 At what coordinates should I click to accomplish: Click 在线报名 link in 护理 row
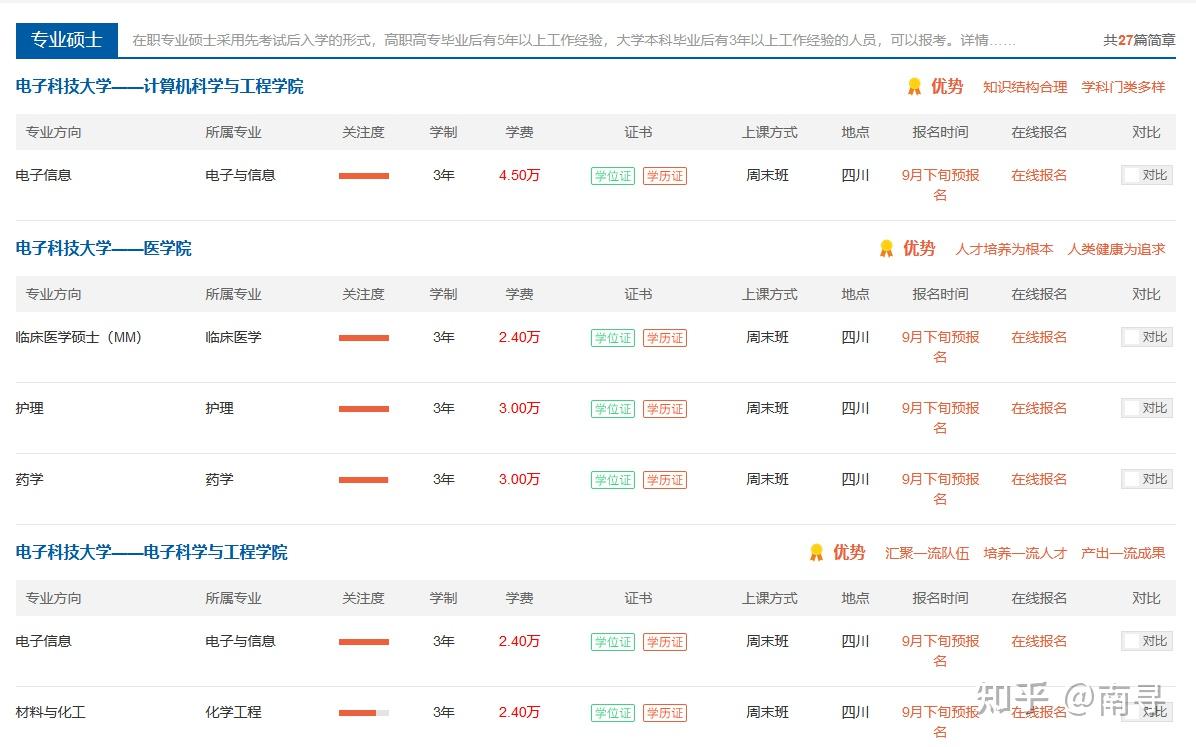pos(1039,407)
